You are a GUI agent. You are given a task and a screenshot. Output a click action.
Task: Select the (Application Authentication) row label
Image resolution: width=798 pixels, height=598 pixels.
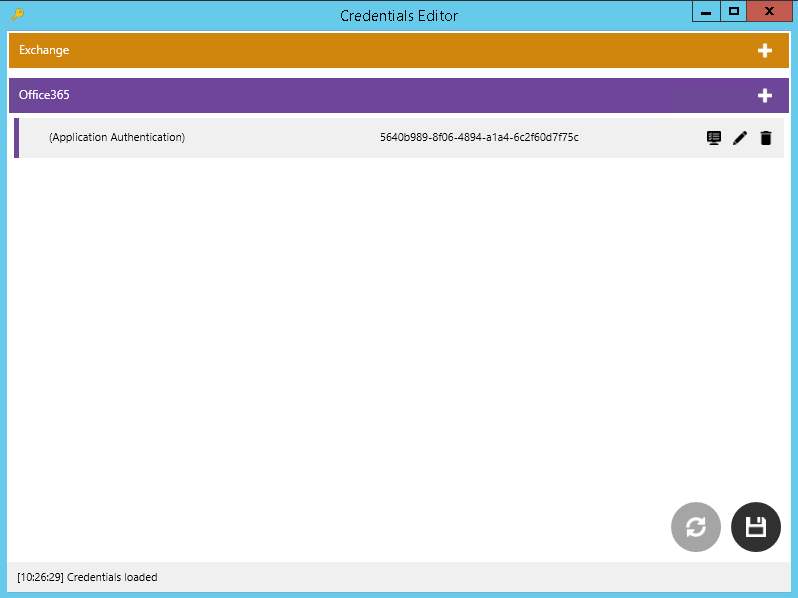tap(117, 137)
